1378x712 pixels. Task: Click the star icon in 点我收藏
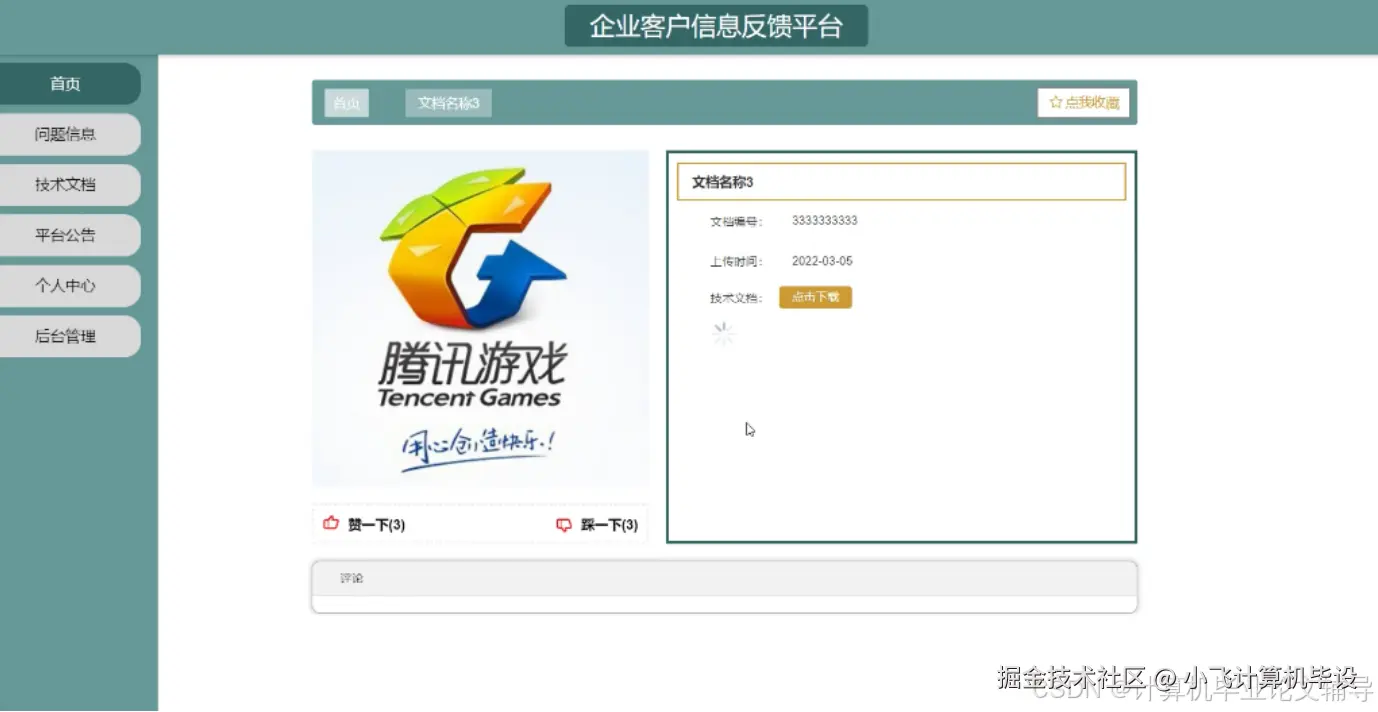1055,102
